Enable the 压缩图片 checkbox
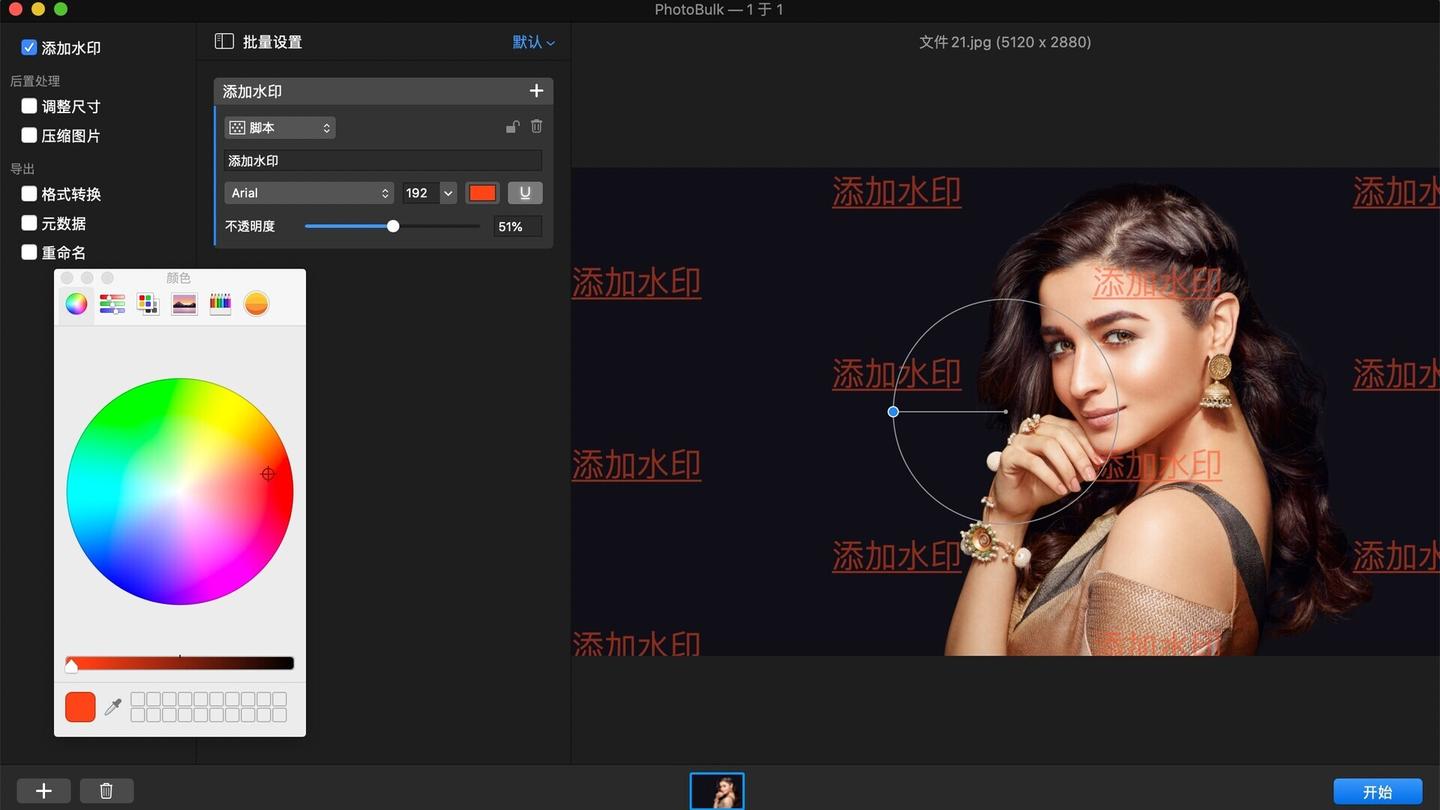The height and width of the screenshot is (810, 1440). (x=29, y=135)
